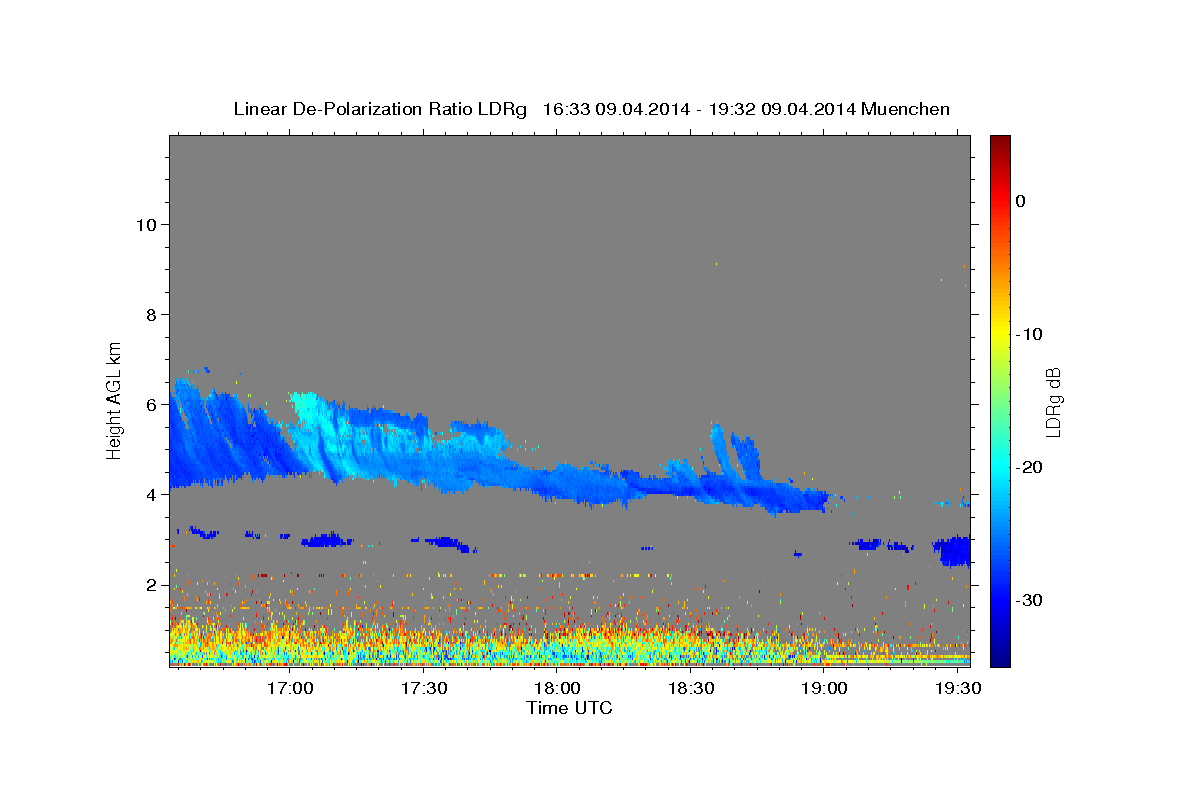Click the height tick label 4
This screenshot has height=800, width=1200.
pos(152,494)
